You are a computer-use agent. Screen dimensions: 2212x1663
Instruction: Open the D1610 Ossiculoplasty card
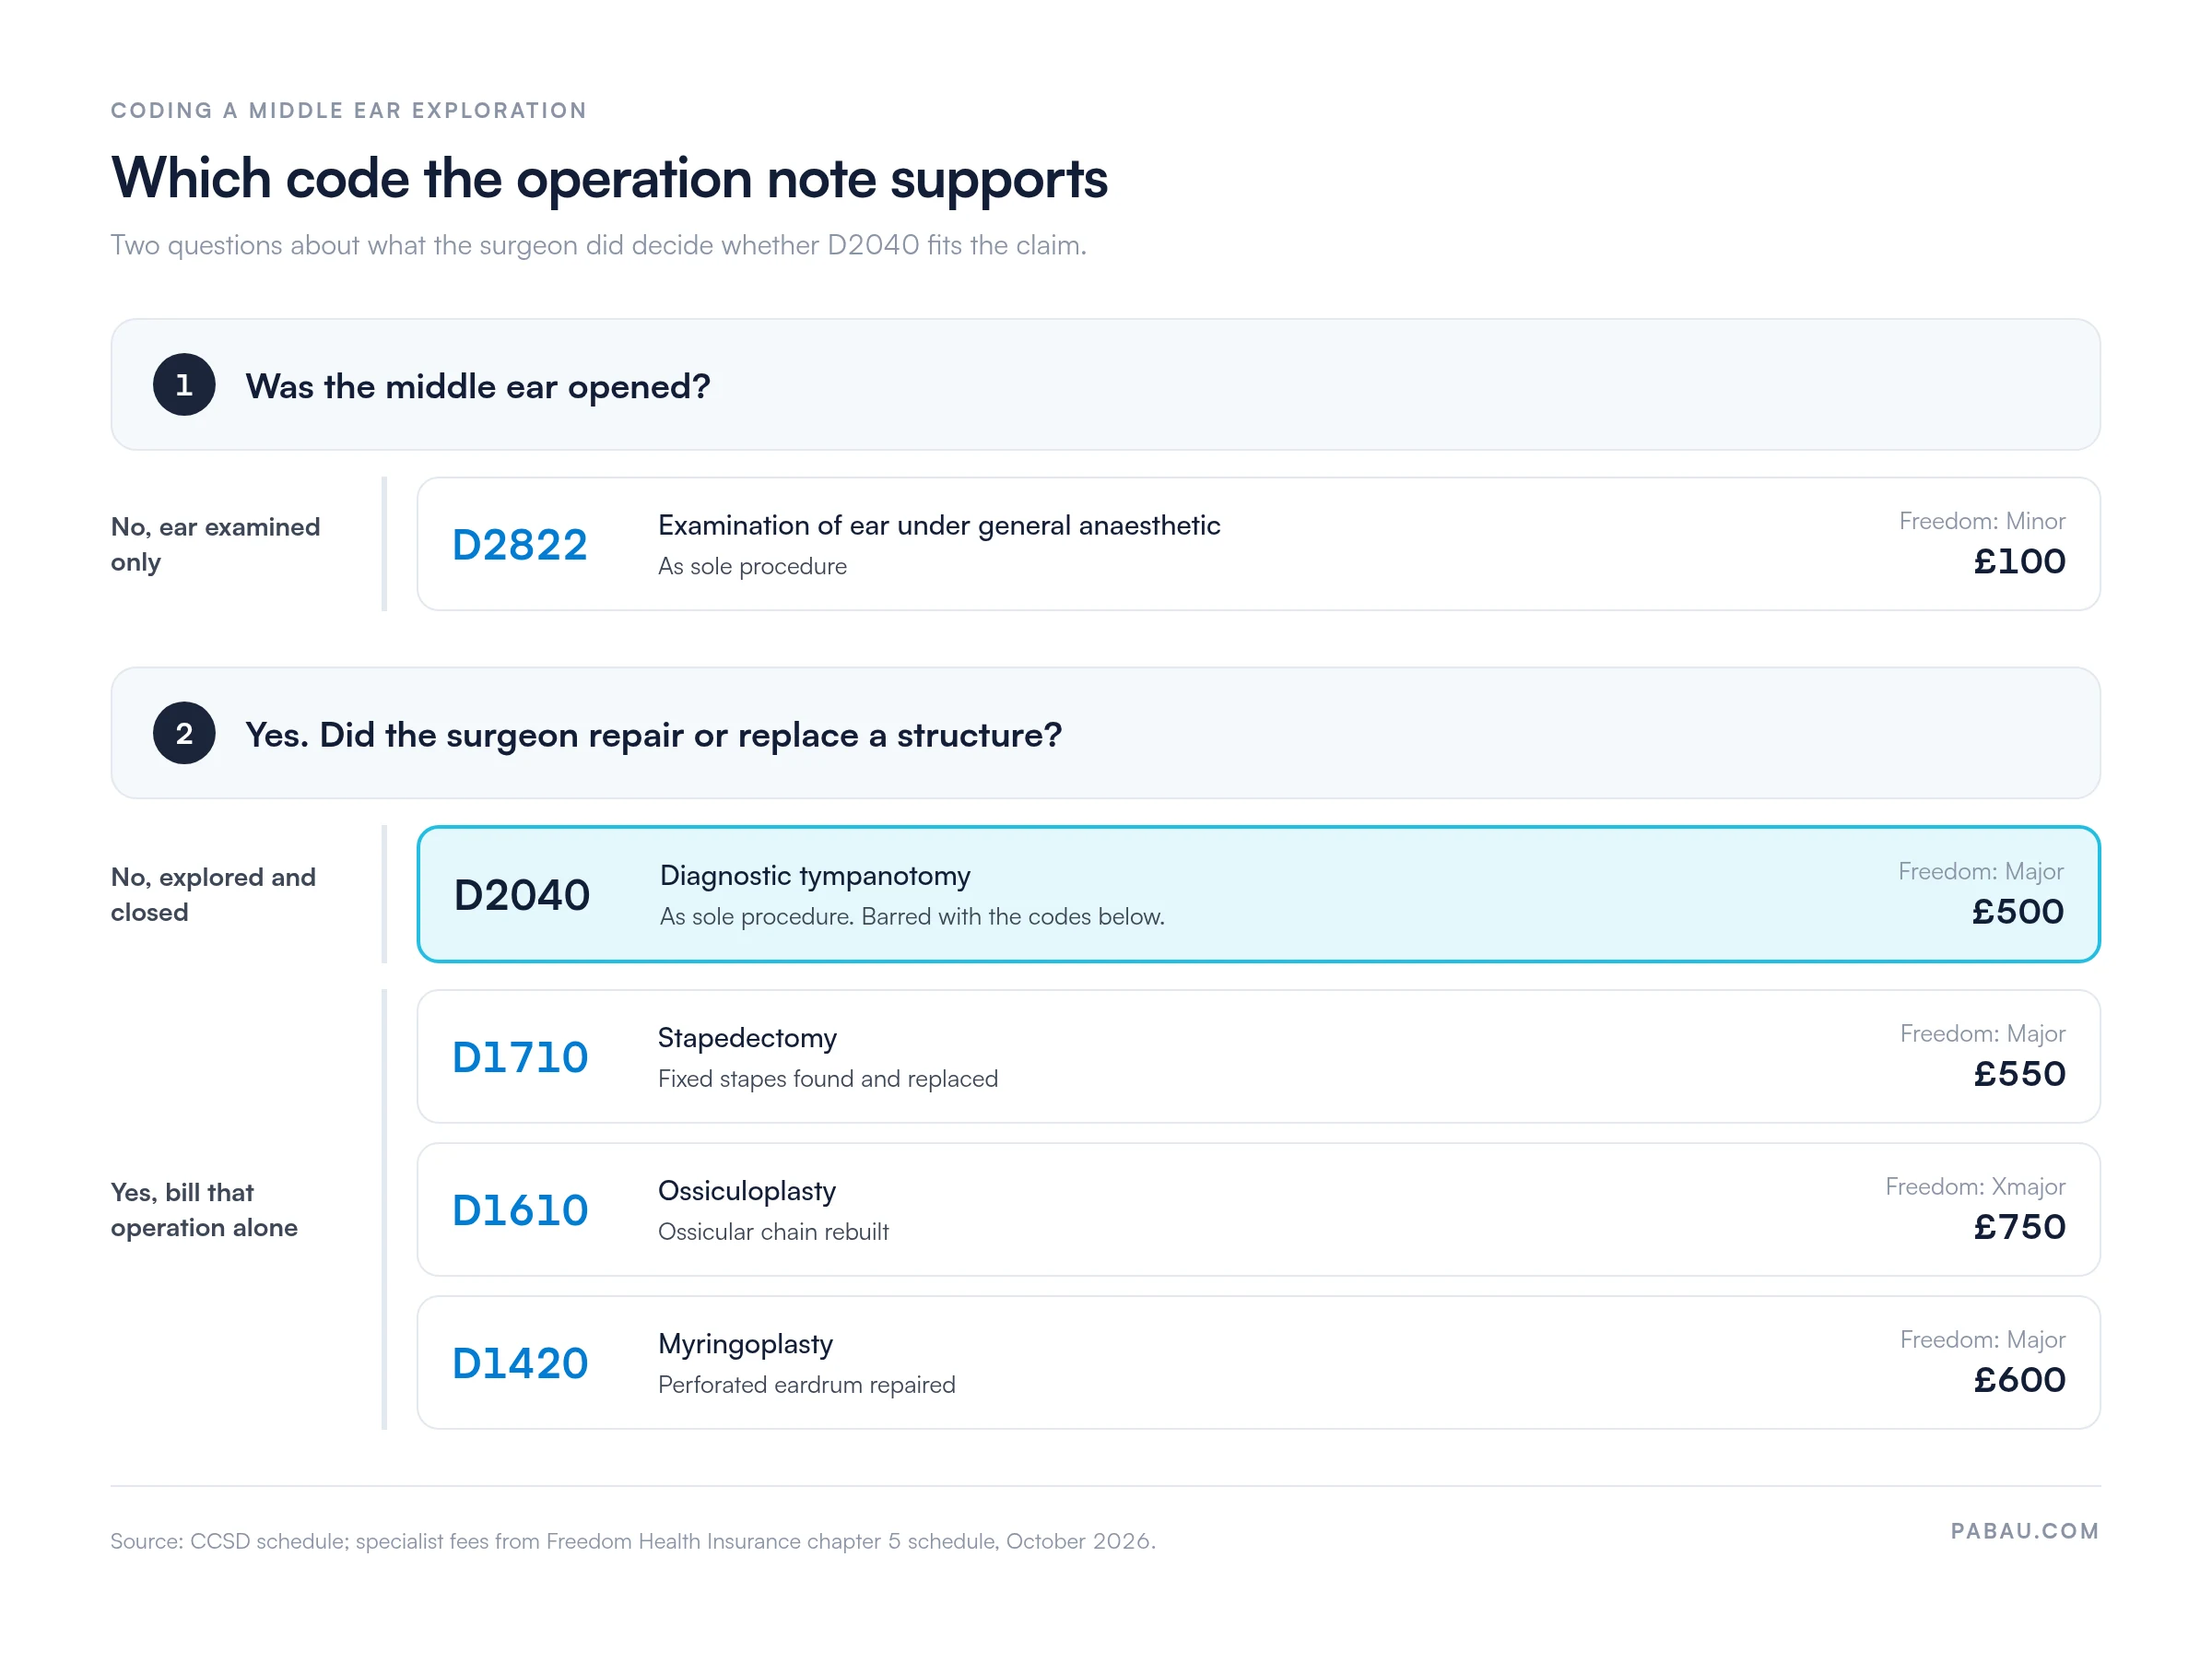pos(1258,1210)
